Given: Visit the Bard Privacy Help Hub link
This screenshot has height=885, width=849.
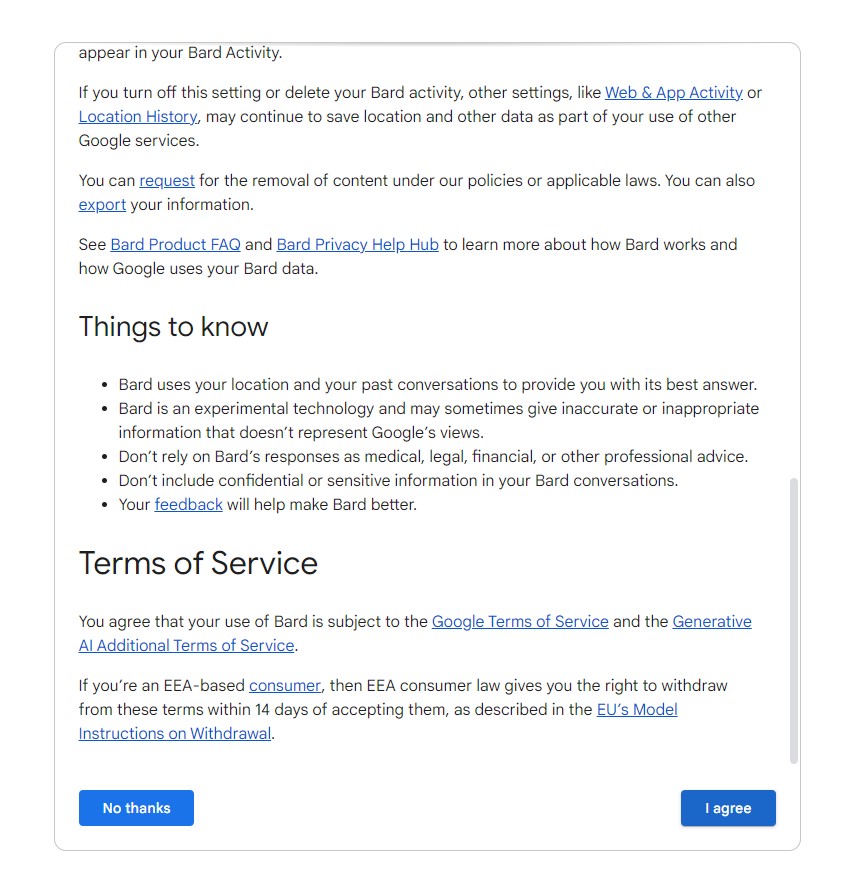Looking at the screenshot, I should [357, 245].
